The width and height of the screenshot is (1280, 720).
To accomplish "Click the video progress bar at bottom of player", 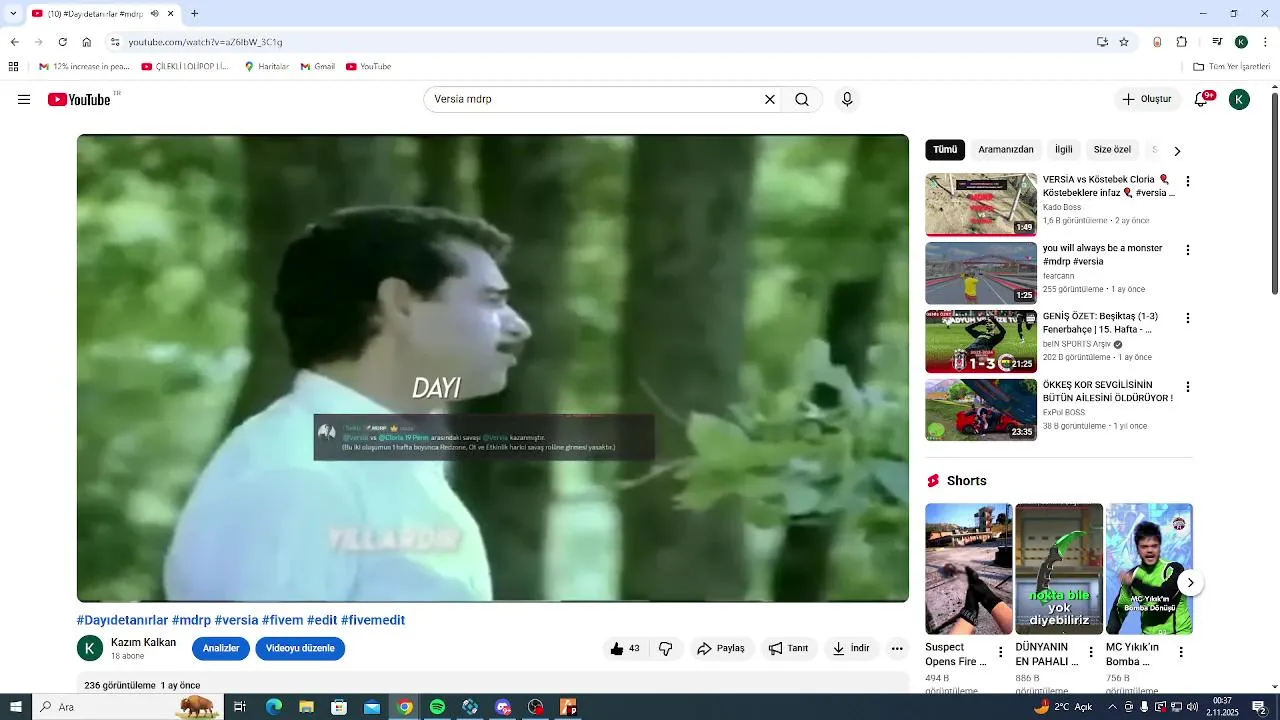I will point(493,600).
